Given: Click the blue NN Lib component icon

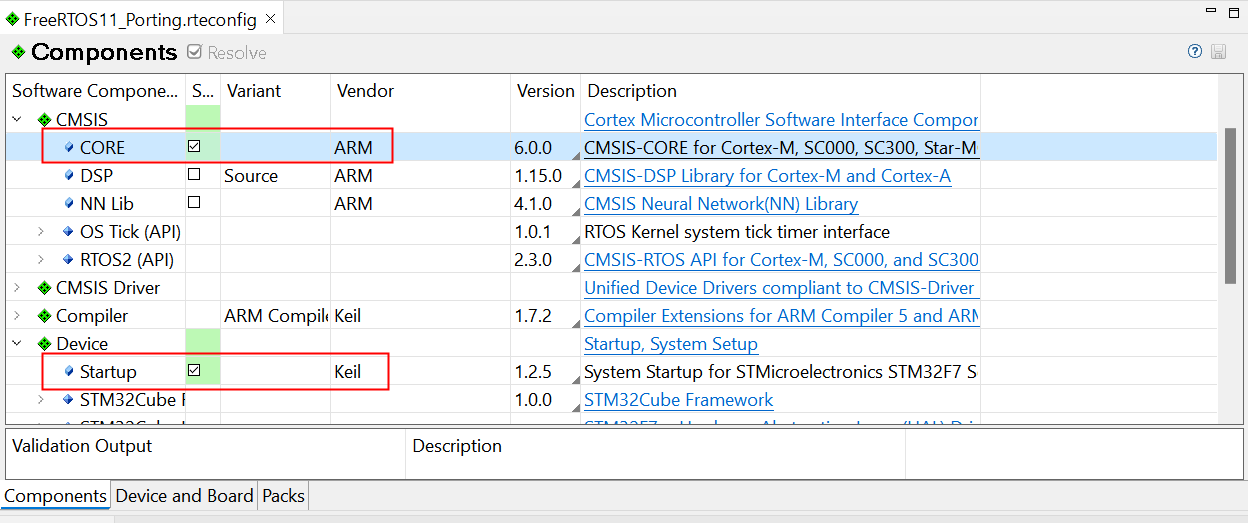Looking at the screenshot, I should point(69,204).
